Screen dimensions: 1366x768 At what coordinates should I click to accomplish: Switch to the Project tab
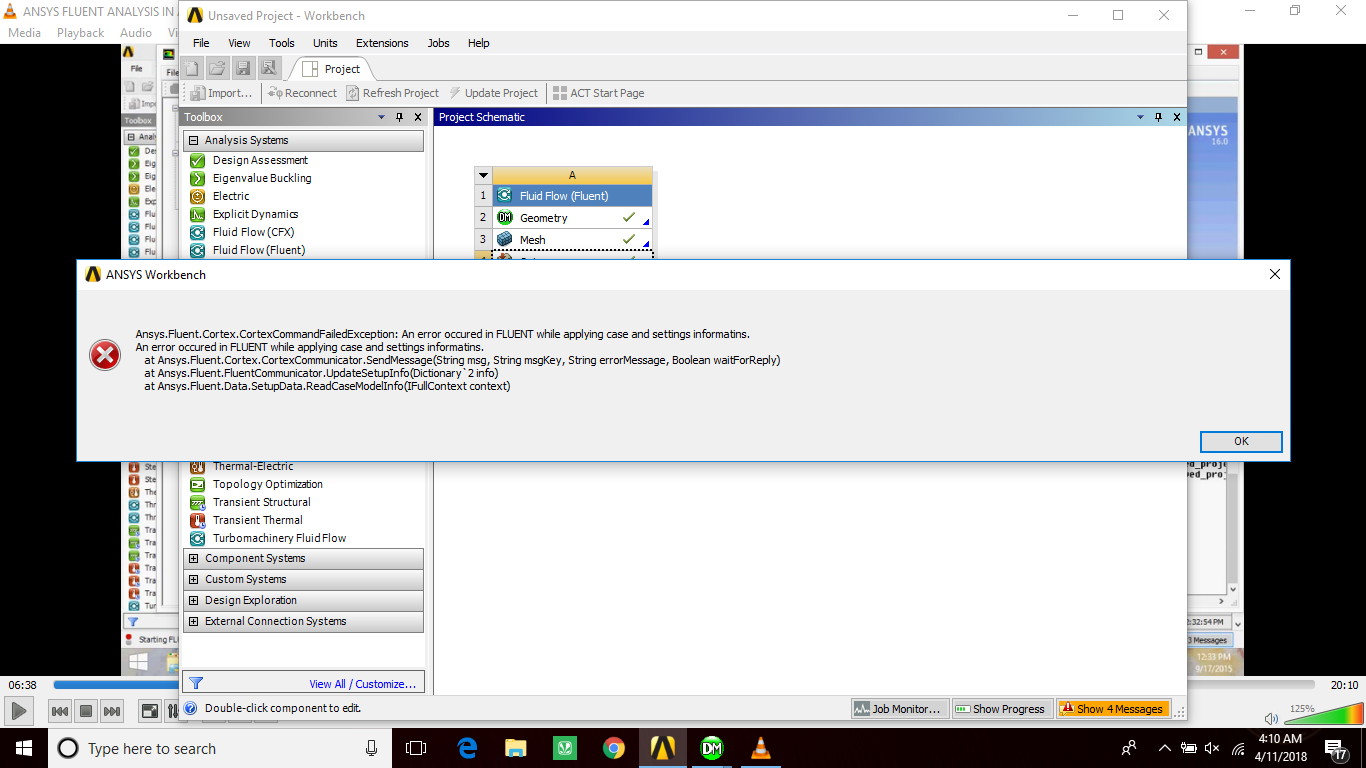[331, 69]
